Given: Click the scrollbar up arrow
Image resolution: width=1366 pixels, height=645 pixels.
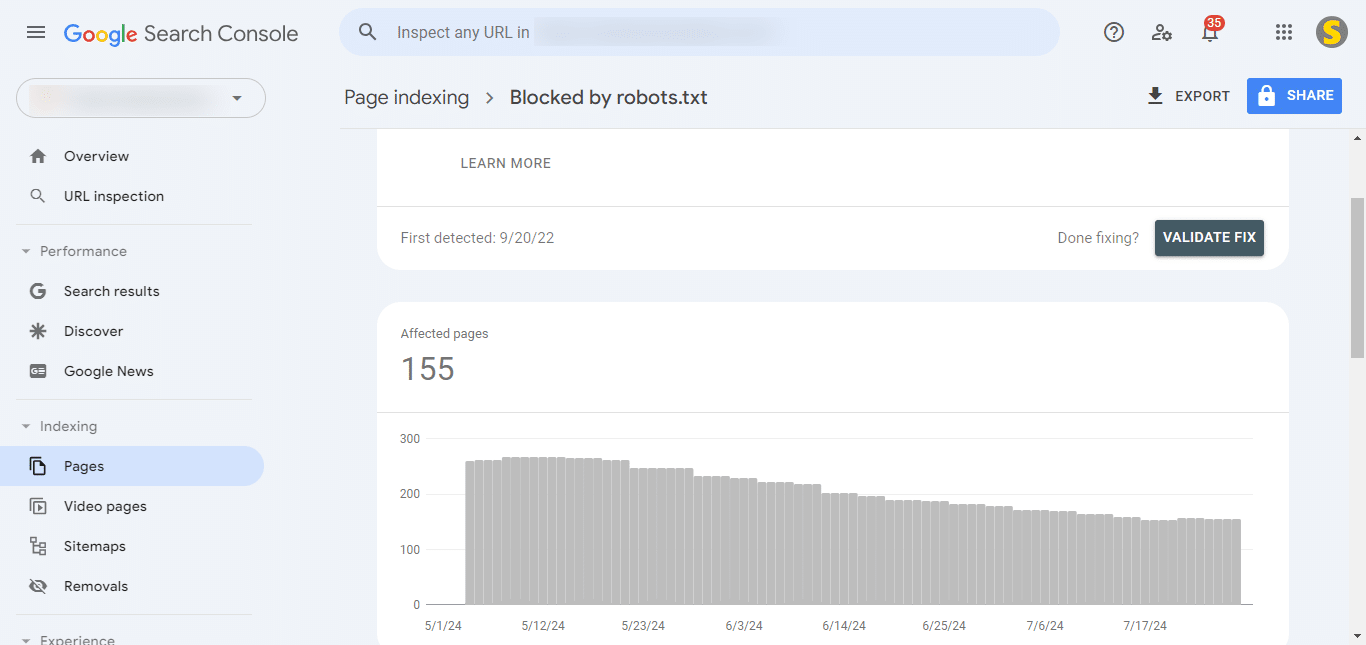Looking at the screenshot, I should tap(1358, 137).
